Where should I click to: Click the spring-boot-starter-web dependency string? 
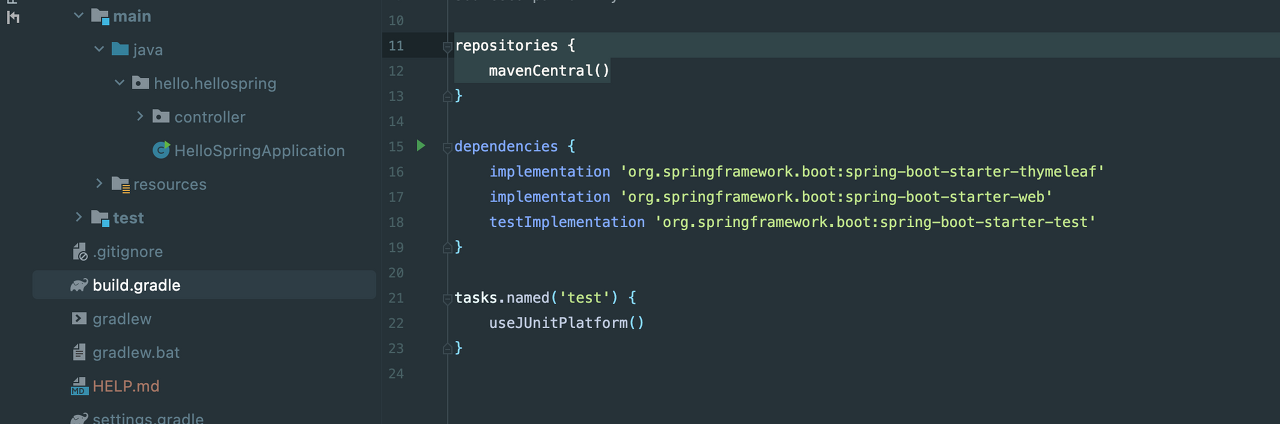(836, 197)
